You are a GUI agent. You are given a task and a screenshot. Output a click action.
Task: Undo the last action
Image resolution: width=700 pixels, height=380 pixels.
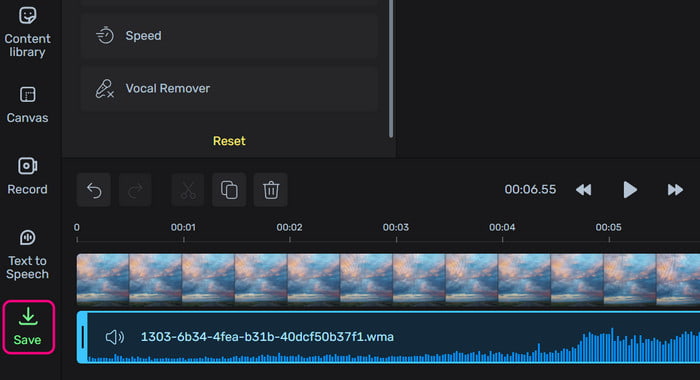[94, 190]
